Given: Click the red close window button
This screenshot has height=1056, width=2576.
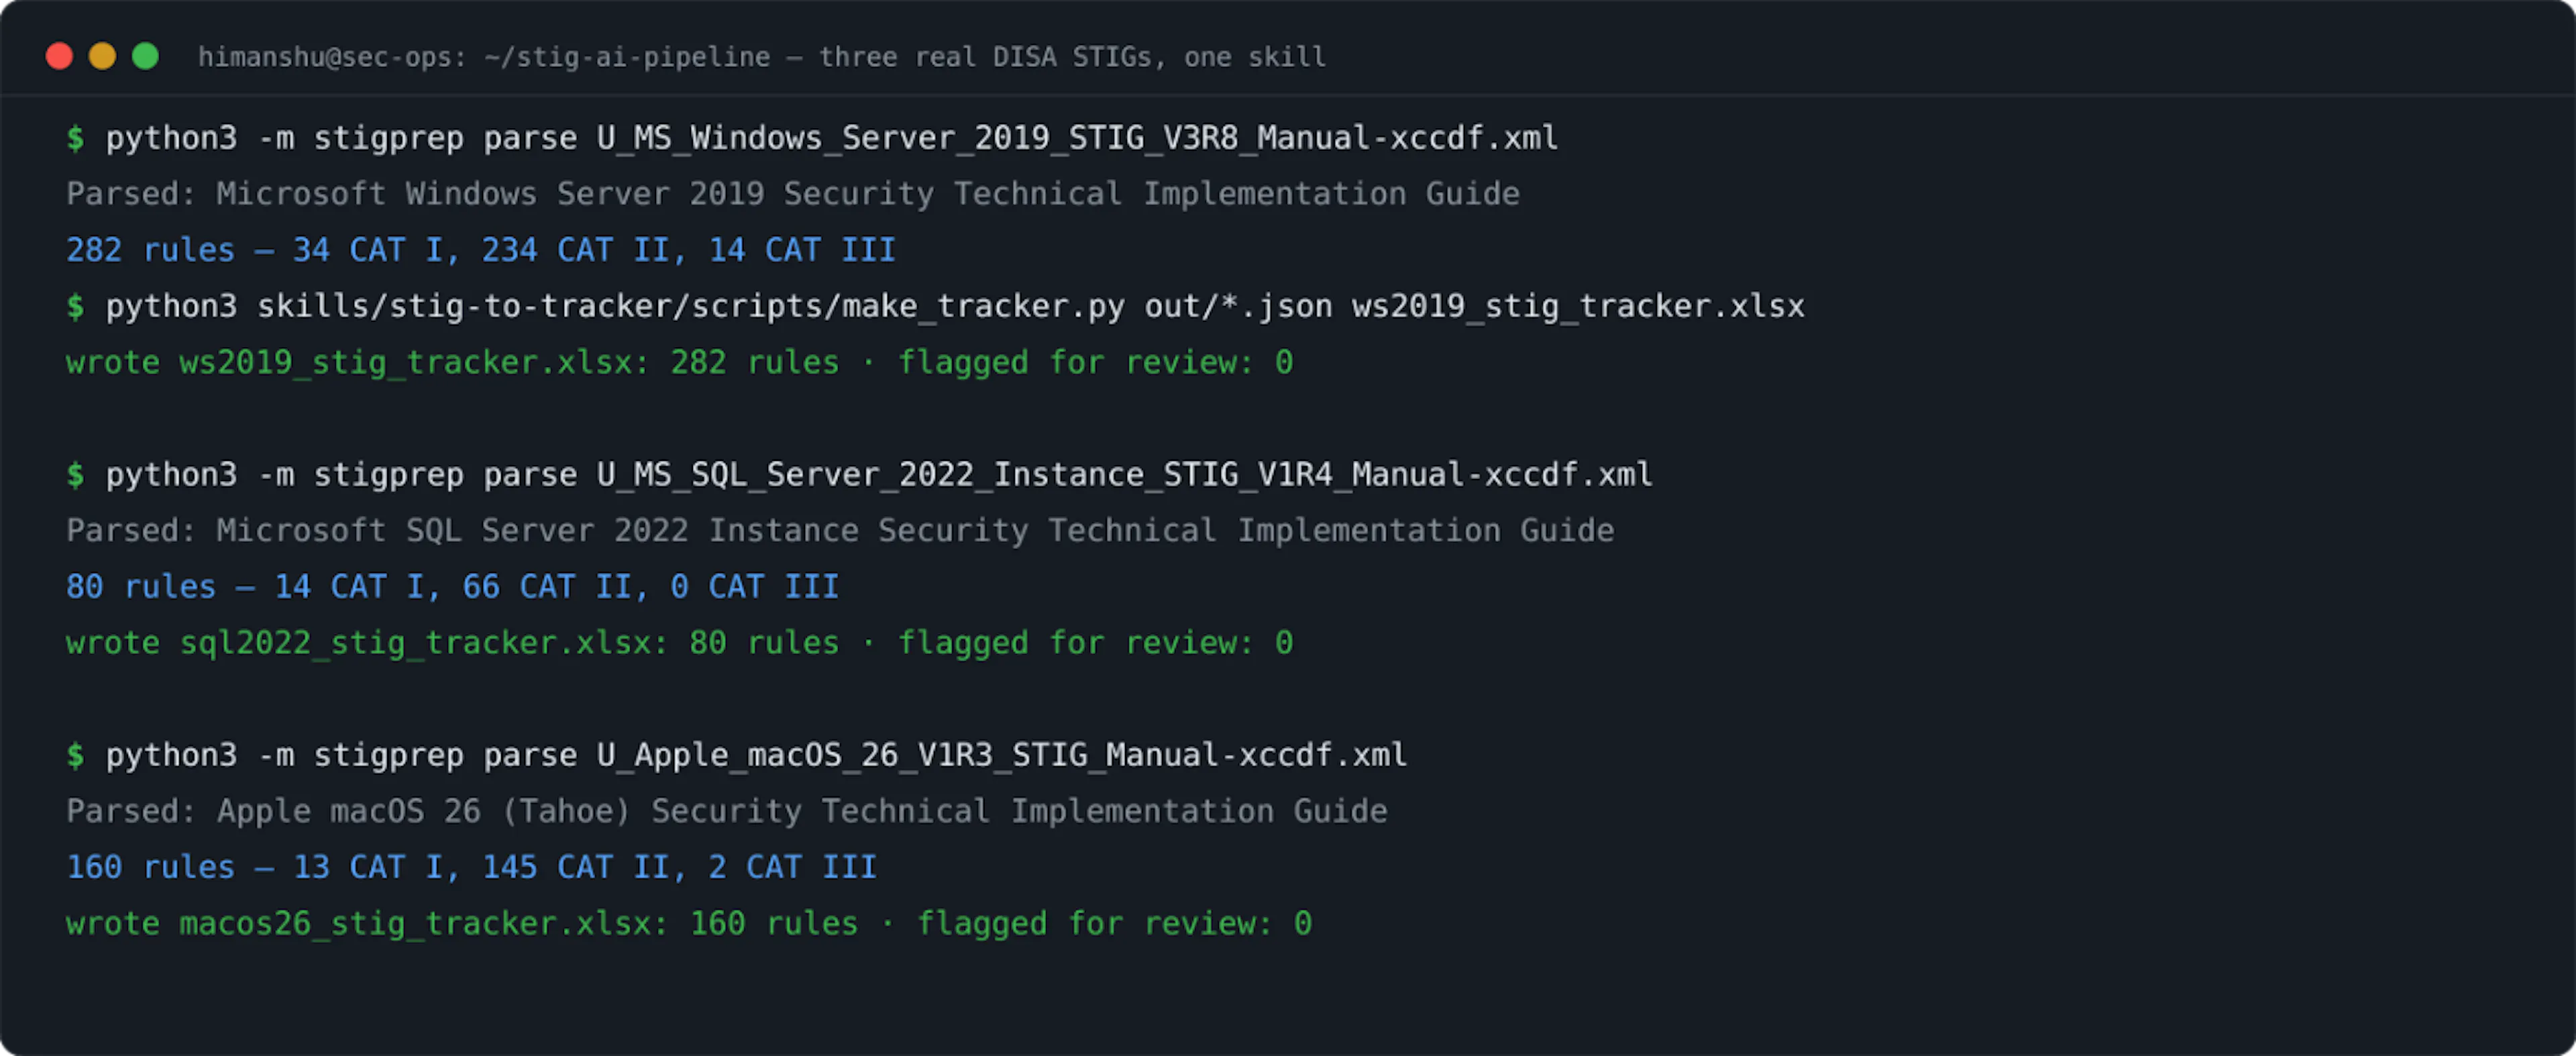Looking at the screenshot, I should click(x=59, y=56).
